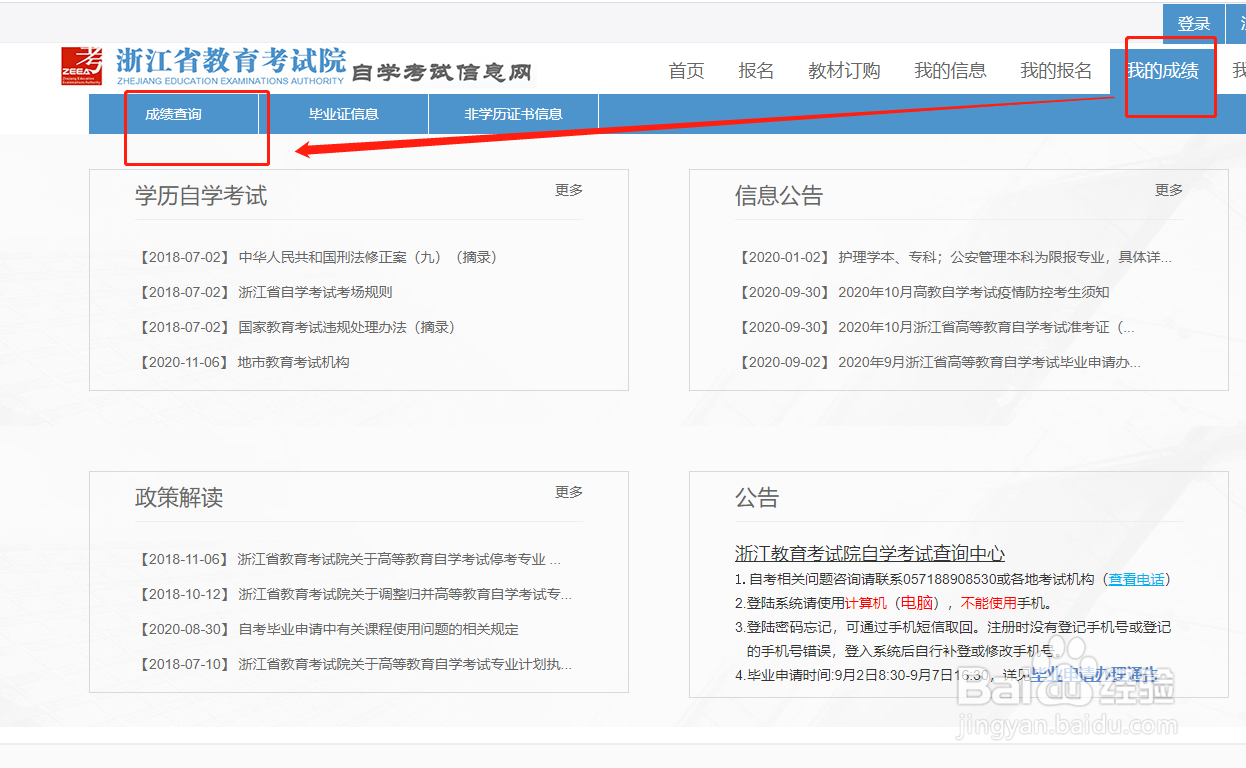Open 我的报名 in the top navigation
This screenshot has width=1246, height=768.
tap(1056, 70)
